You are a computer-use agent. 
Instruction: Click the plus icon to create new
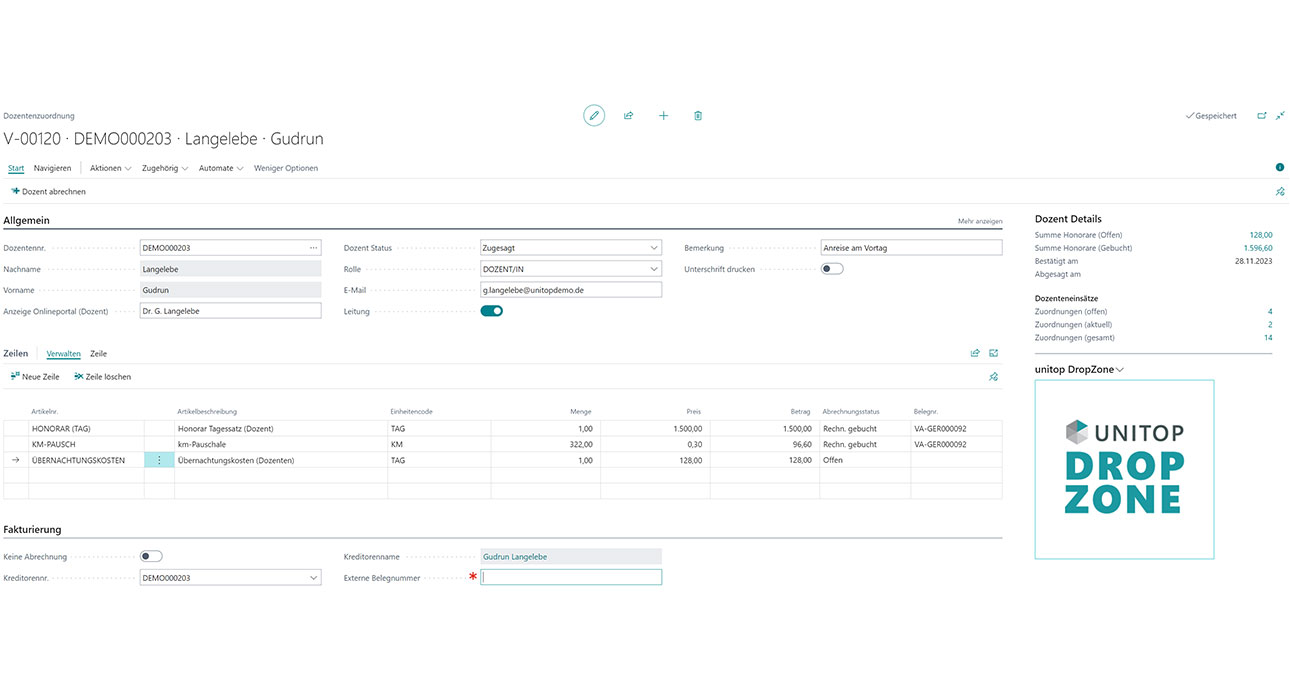point(663,116)
